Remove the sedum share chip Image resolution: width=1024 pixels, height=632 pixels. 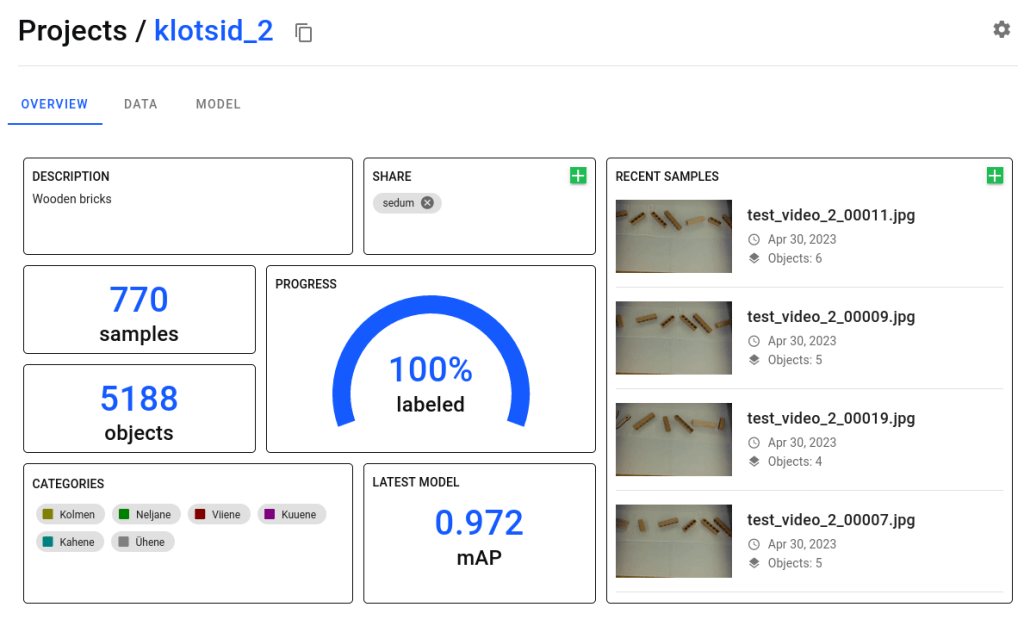point(427,203)
